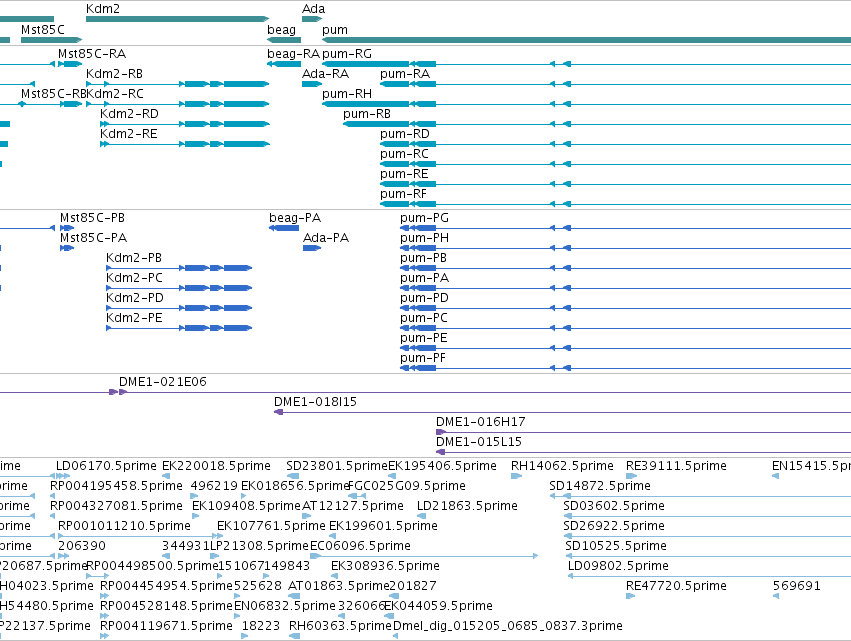The width and height of the screenshot is (851, 641).
Task: Click the pum-RB transcript label
Action: (367, 114)
